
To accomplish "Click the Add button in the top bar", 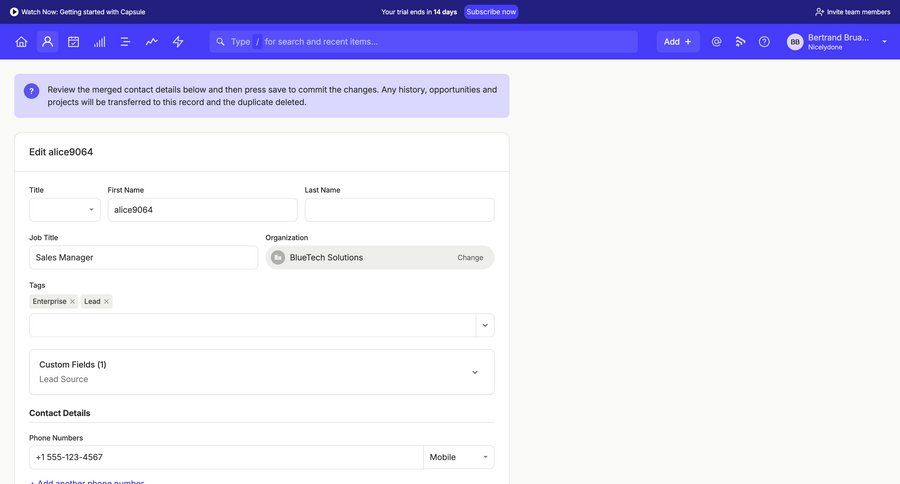I will pos(677,42).
